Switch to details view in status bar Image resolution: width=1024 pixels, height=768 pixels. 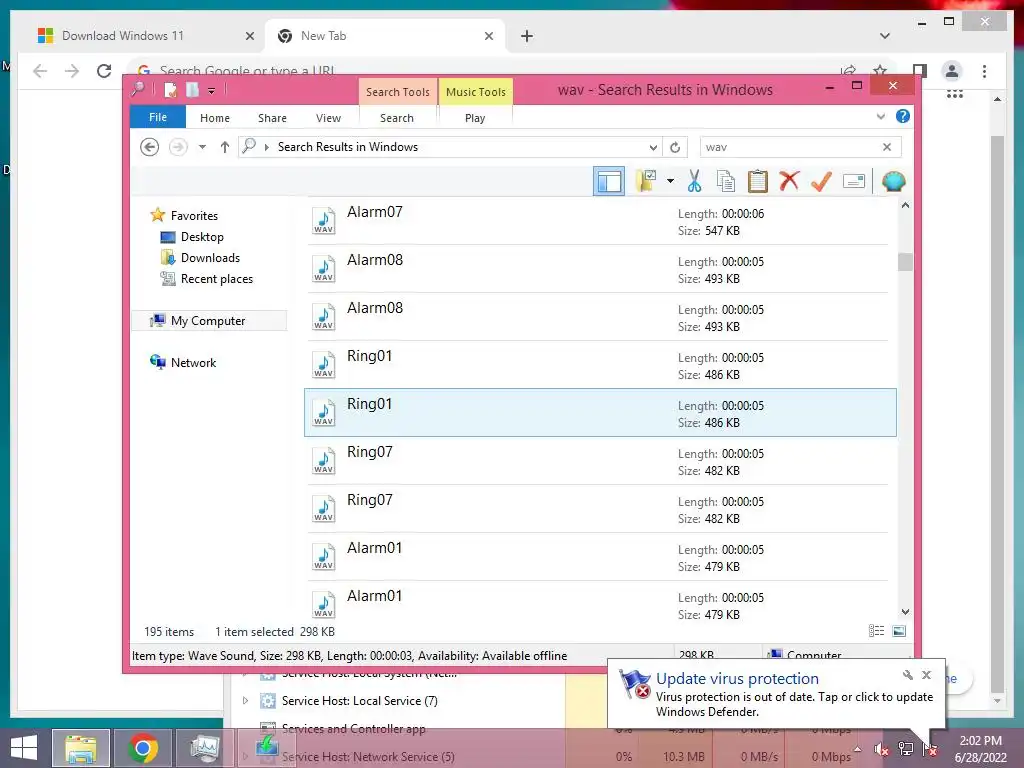pyautogui.click(x=876, y=631)
